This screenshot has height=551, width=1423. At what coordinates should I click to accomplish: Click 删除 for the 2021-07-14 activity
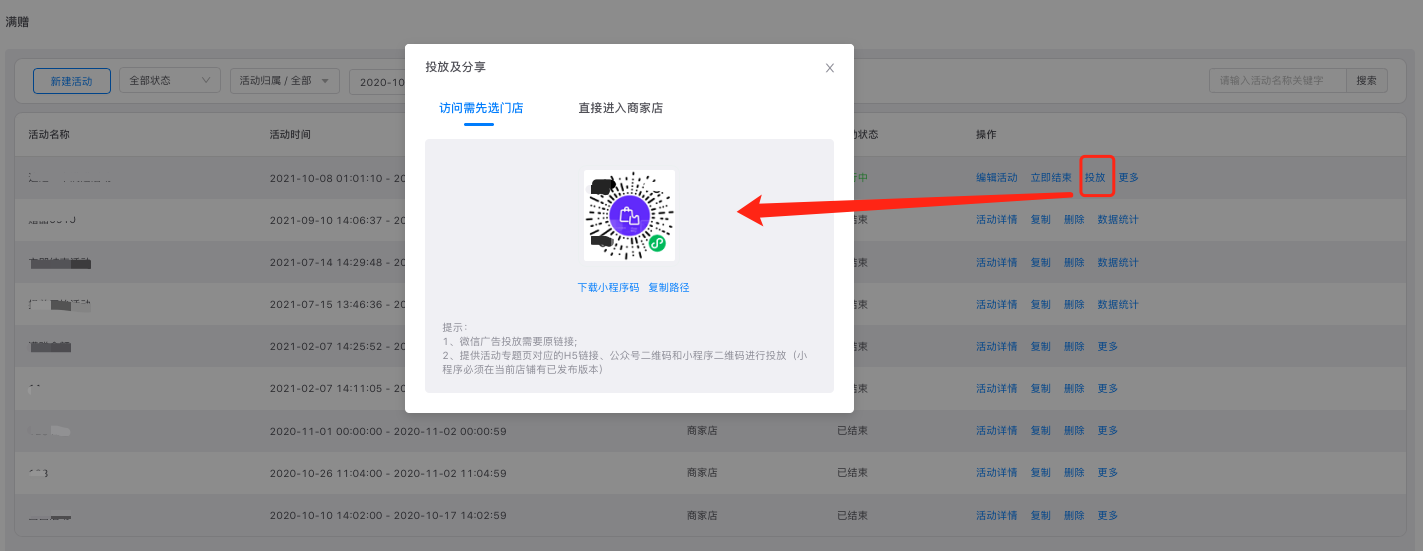tap(1074, 262)
